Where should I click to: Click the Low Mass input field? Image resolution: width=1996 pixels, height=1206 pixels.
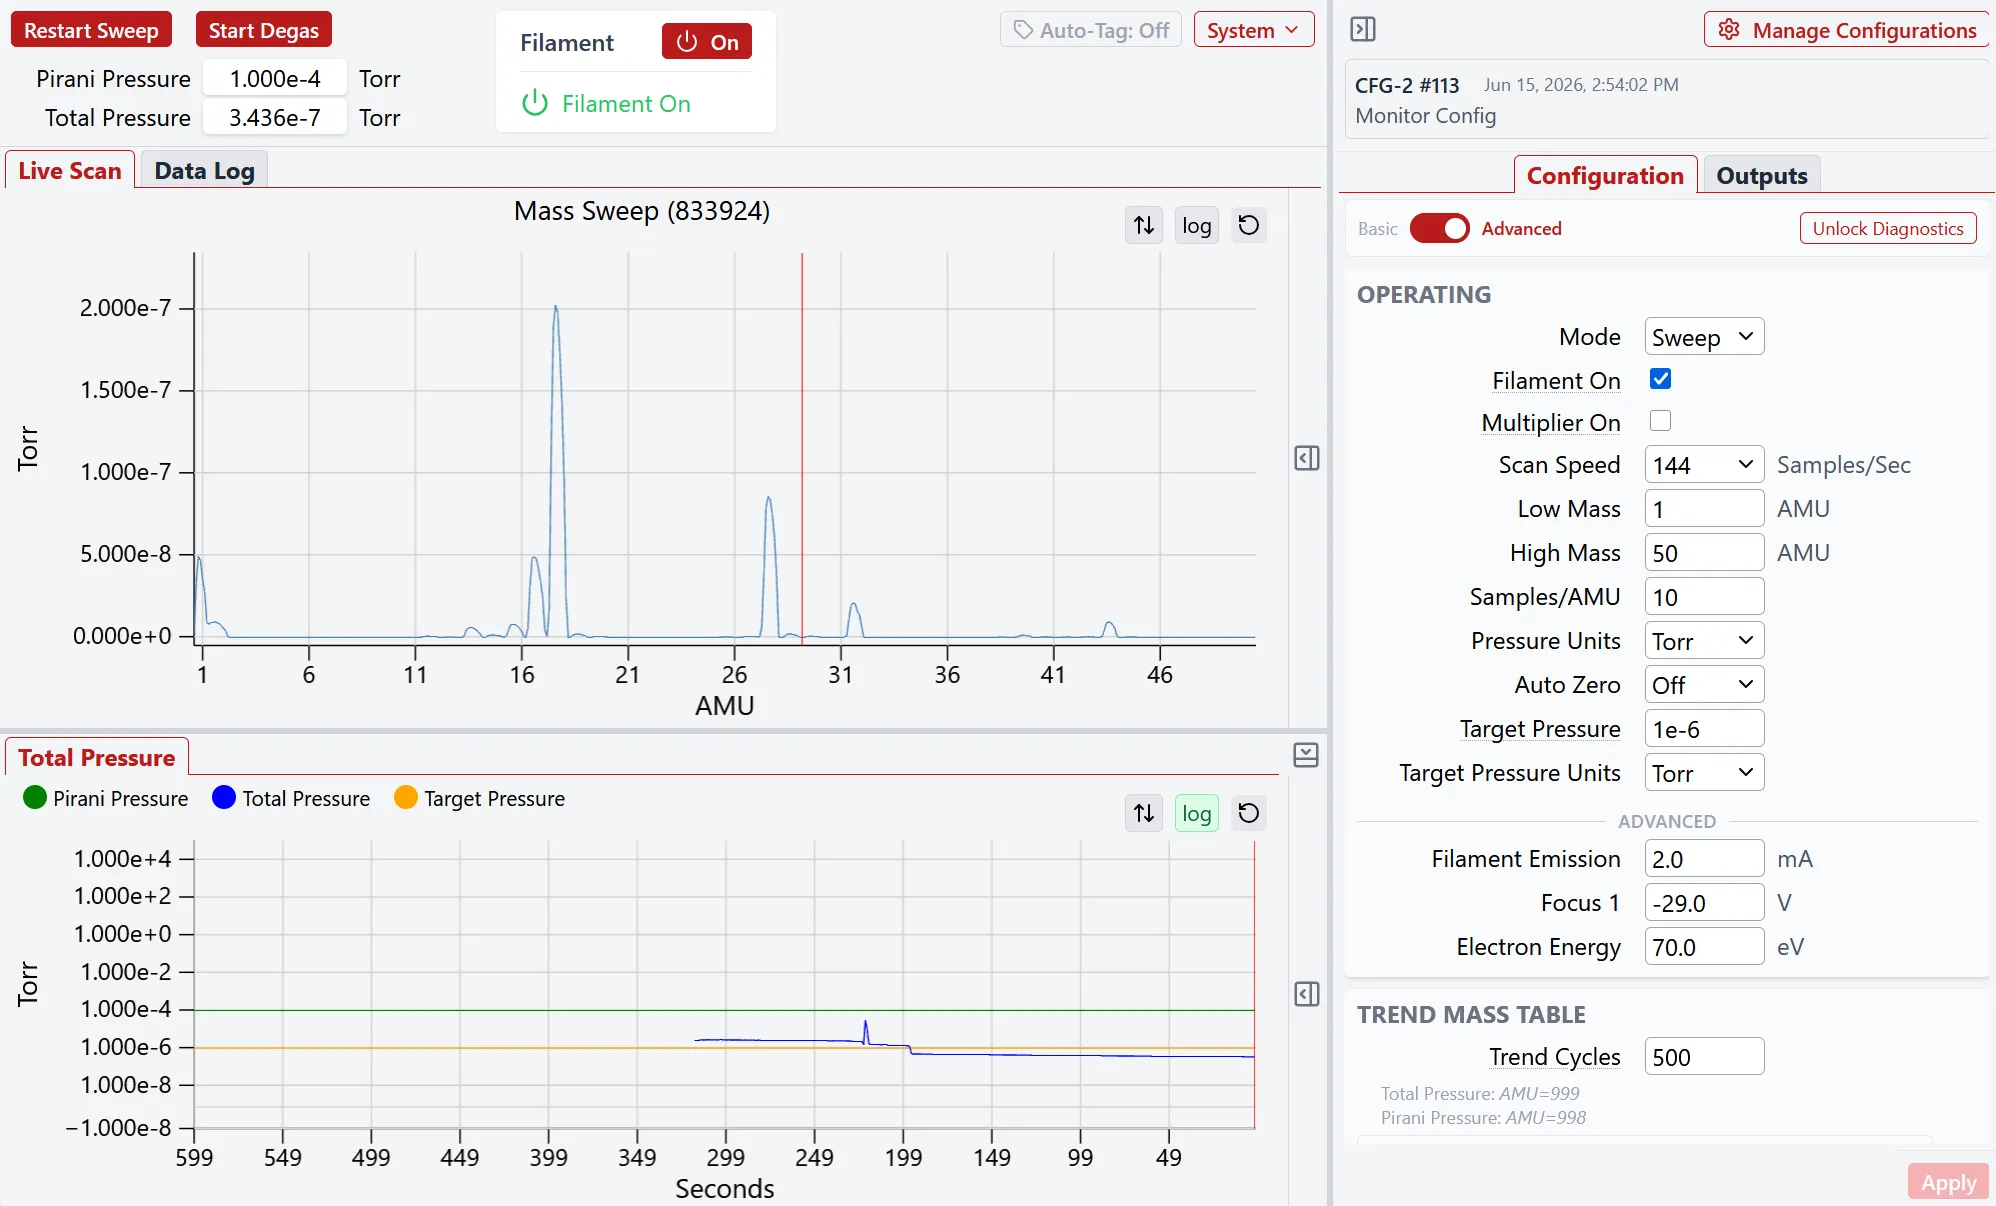[1704, 509]
